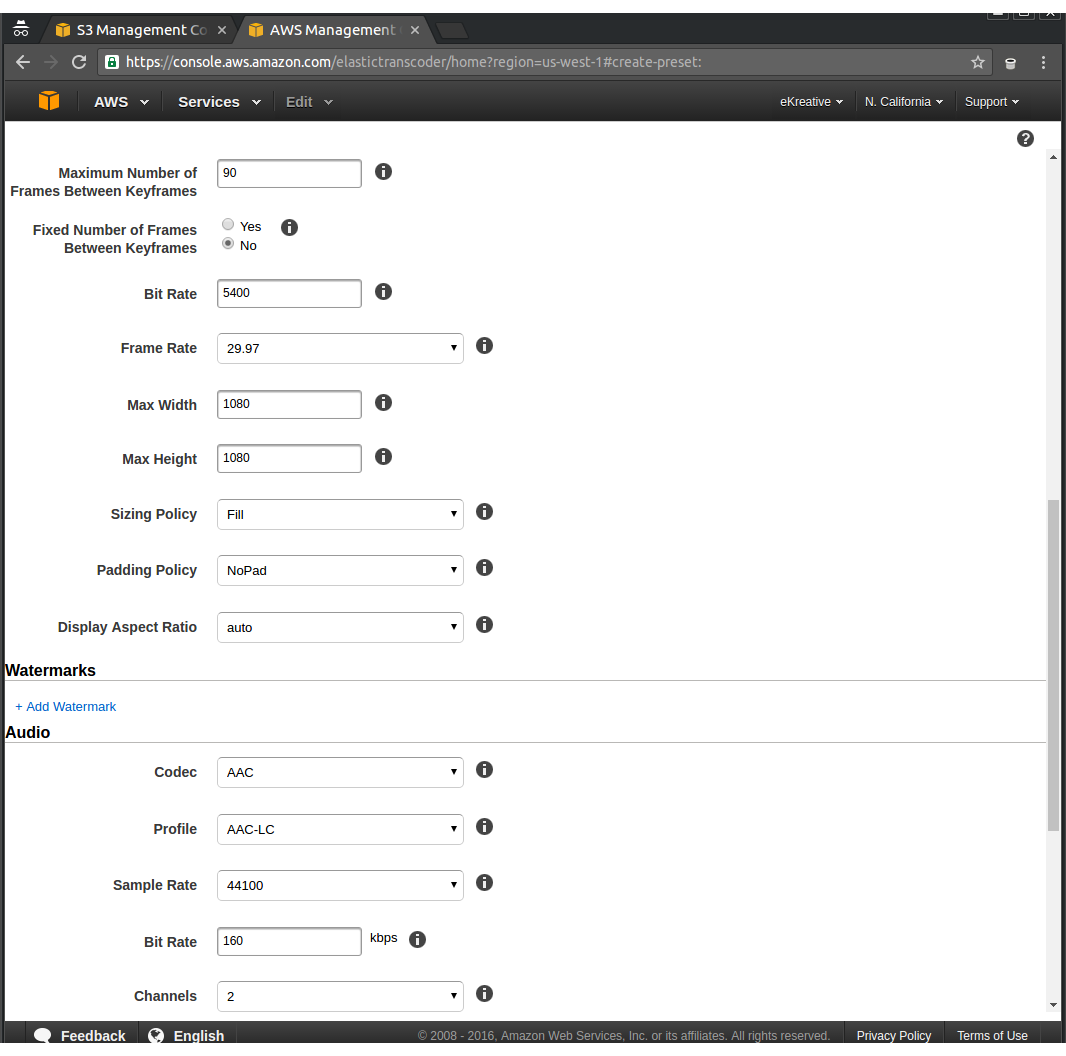
Task: Click the Add Watermark link
Action: coord(66,706)
